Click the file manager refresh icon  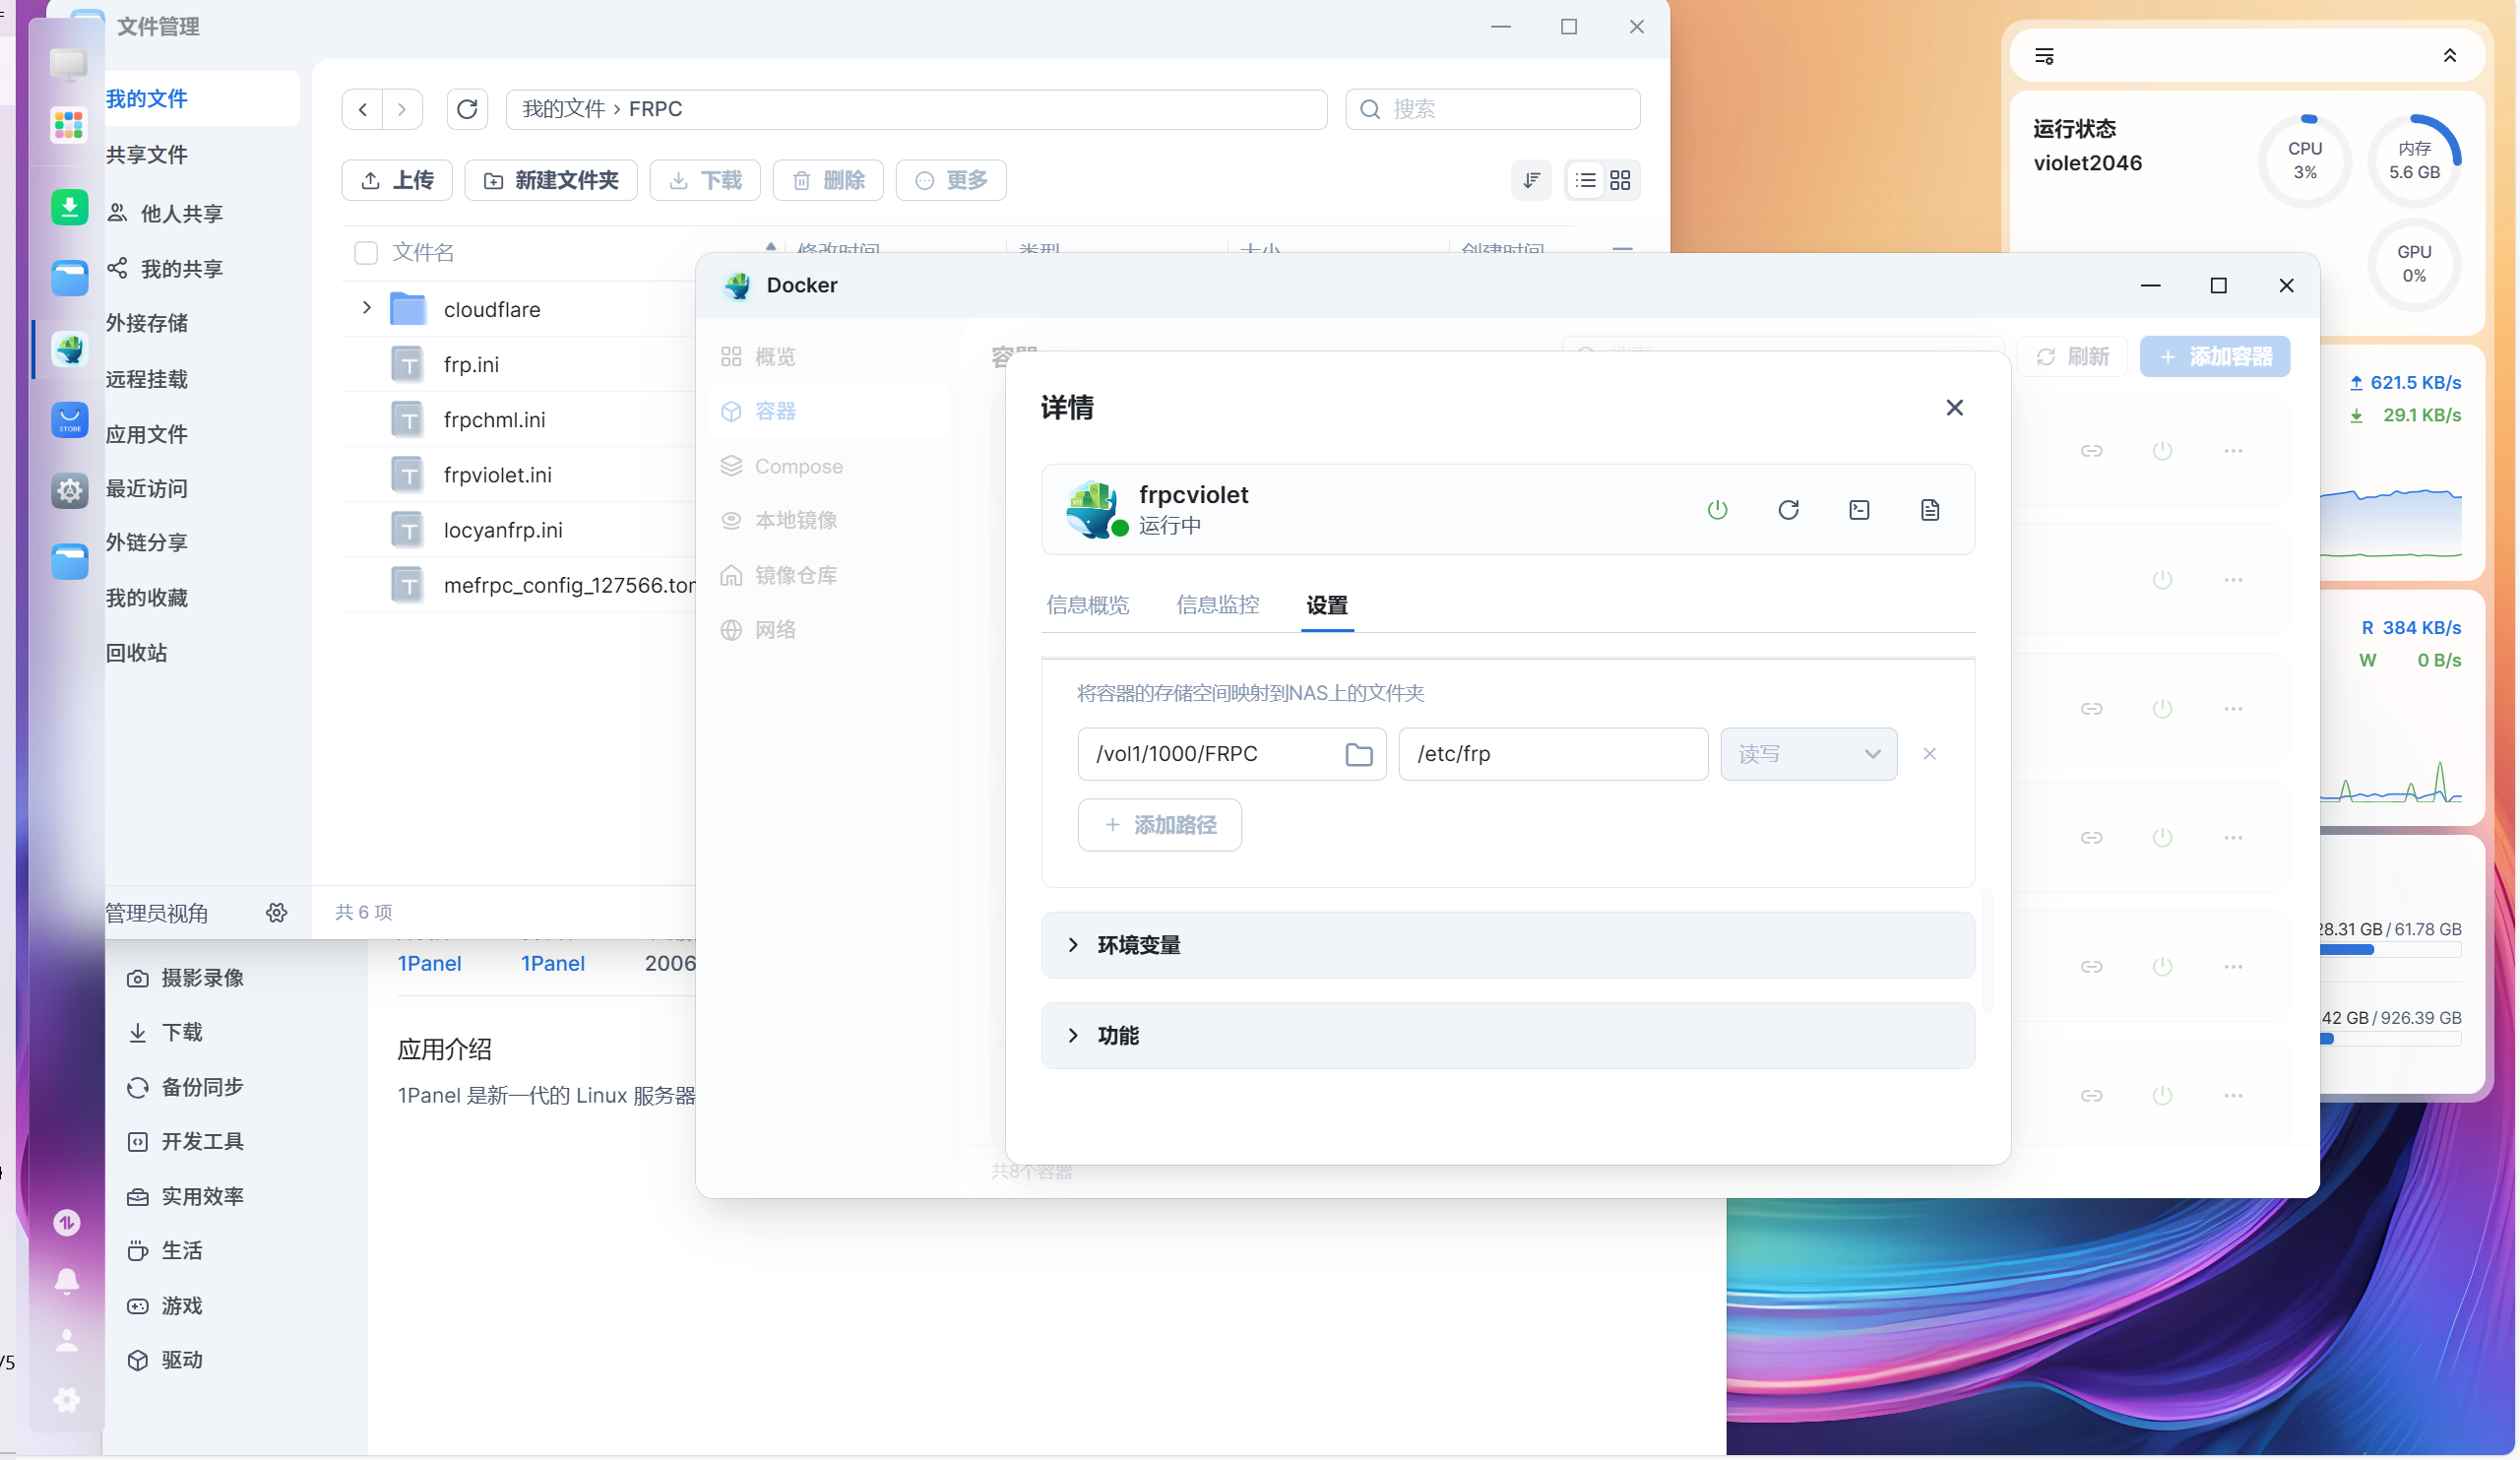(x=467, y=109)
